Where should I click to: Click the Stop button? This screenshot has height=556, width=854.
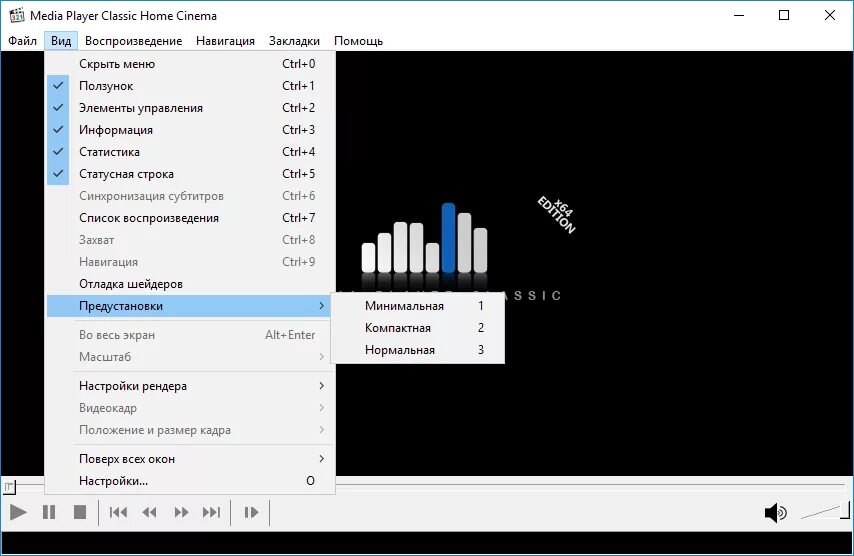point(80,512)
